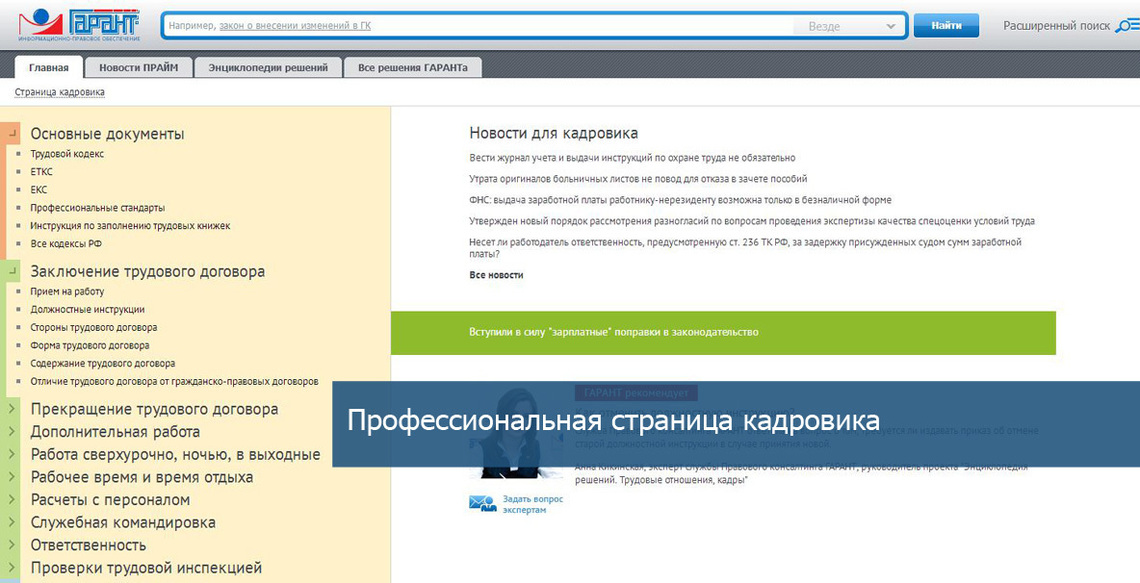Open news about утрата оригиналов больничных листов

[638, 179]
